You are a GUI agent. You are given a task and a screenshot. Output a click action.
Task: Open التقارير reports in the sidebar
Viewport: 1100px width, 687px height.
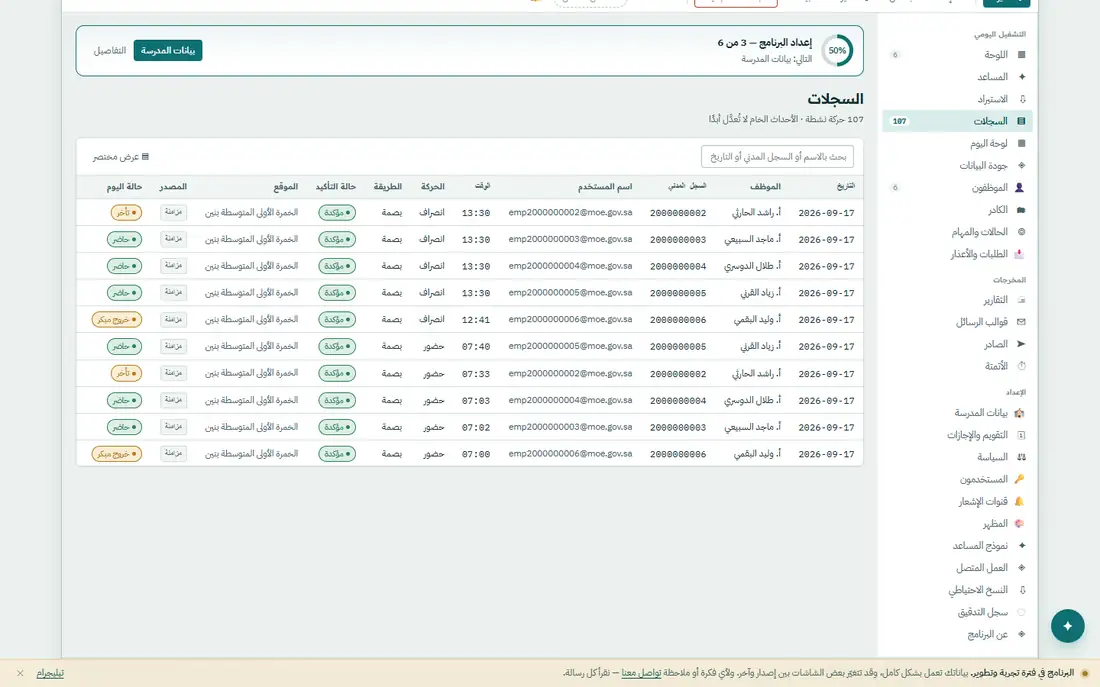coord(957,300)
